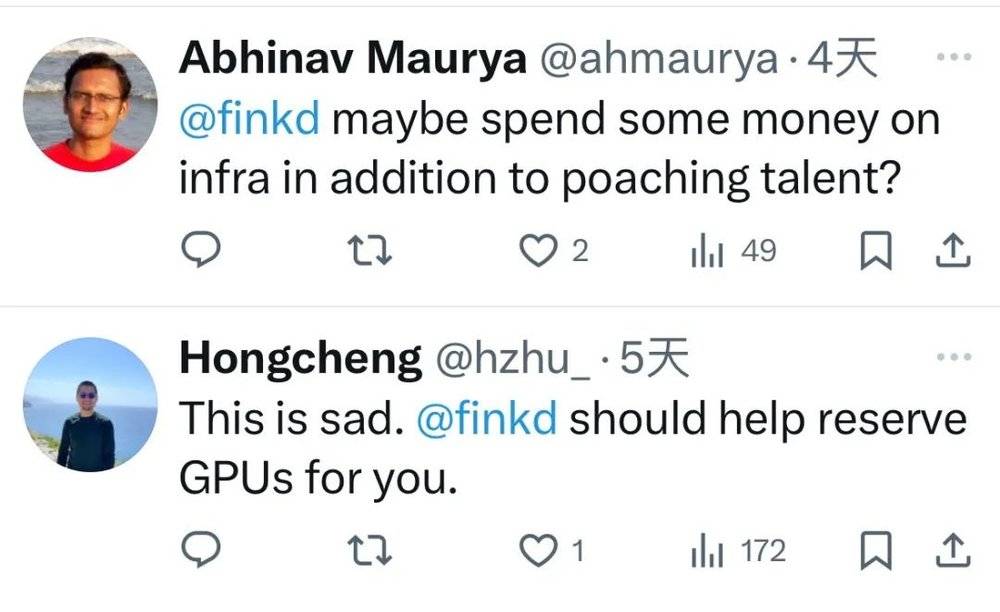Screen dimensions: 1000x612
Task: Retweet Abhinav Maurya's tweet
Action: pyautogui.click(x=370, y=251)
